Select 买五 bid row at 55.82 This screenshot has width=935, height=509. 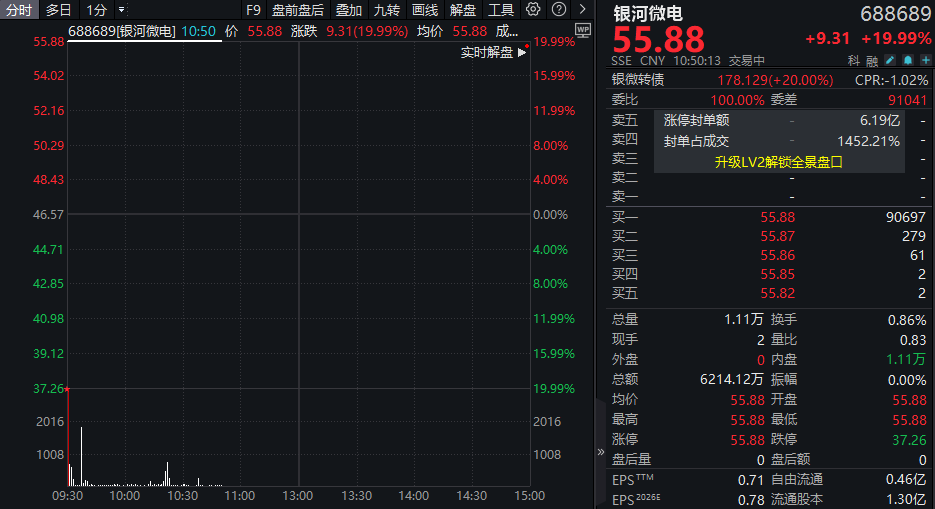tap(769, 293)
